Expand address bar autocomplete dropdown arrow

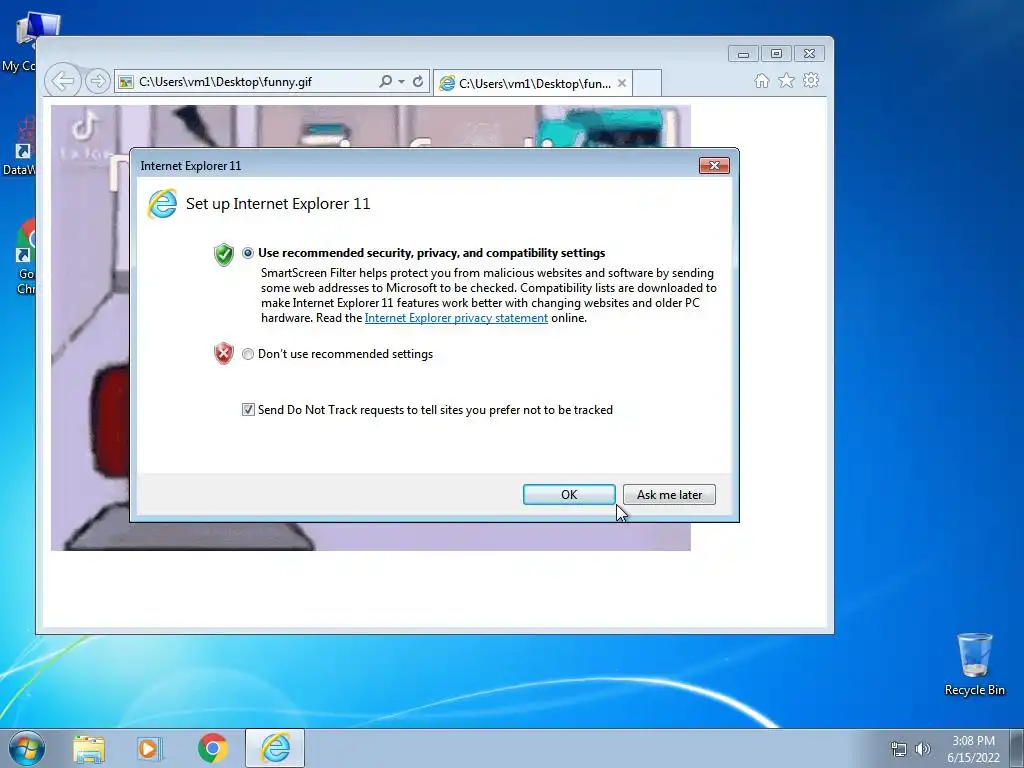click(x=402, y=82)
